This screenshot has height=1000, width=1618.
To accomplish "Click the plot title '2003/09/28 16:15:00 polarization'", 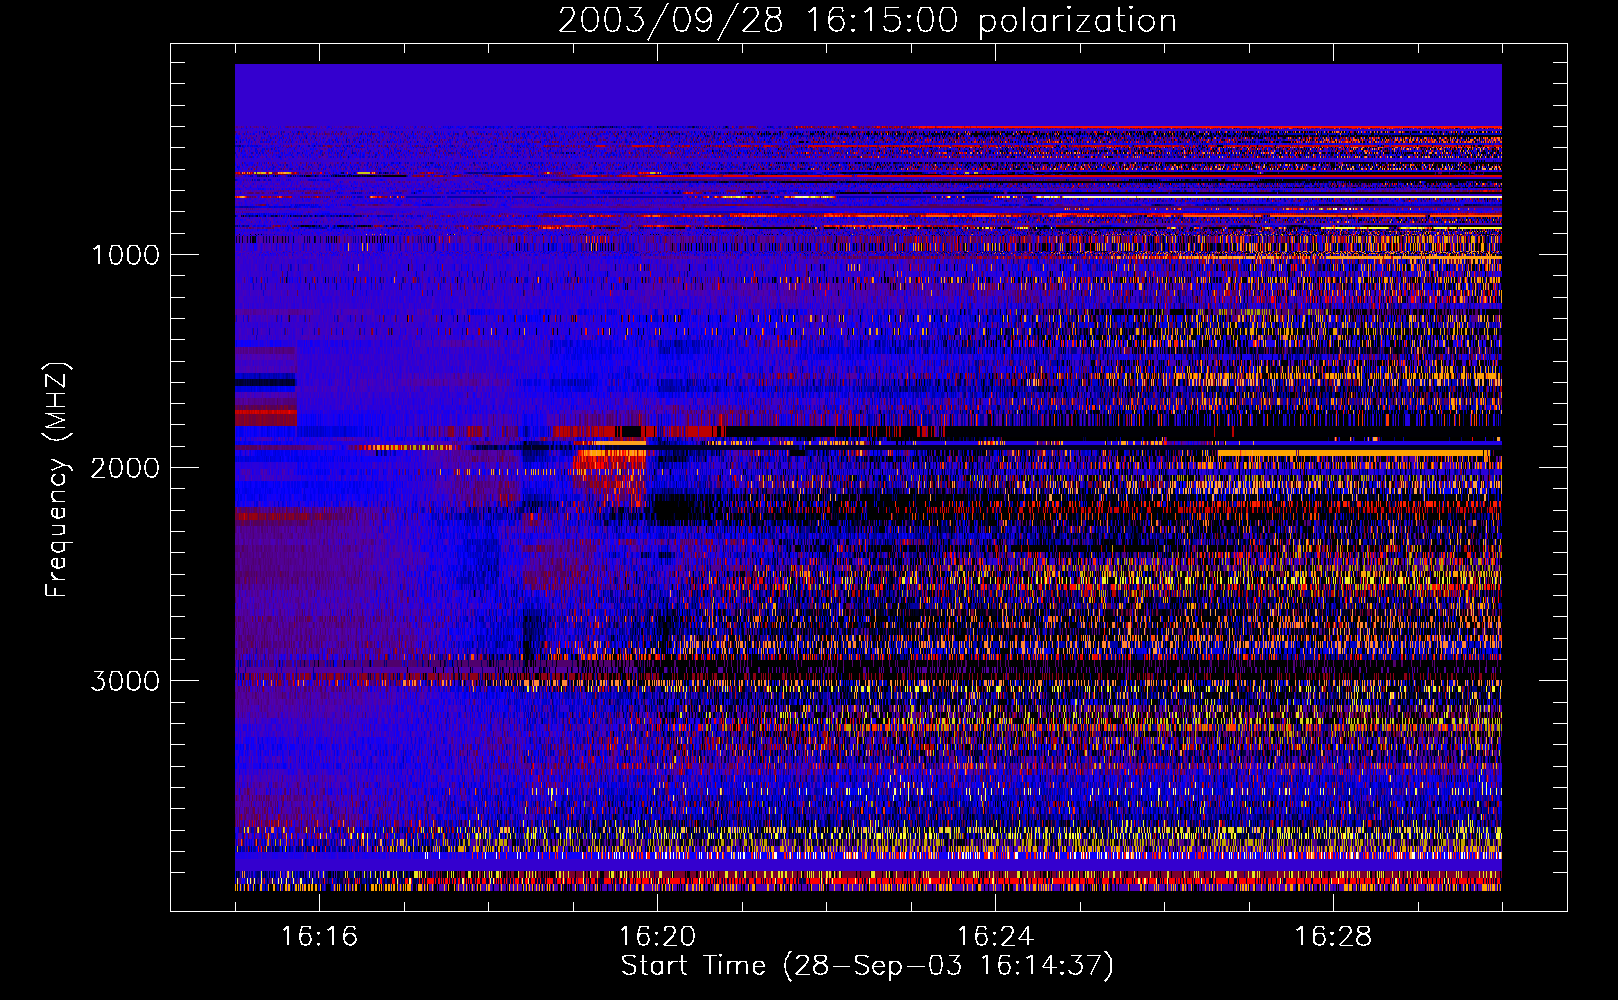I will (867, 20).
